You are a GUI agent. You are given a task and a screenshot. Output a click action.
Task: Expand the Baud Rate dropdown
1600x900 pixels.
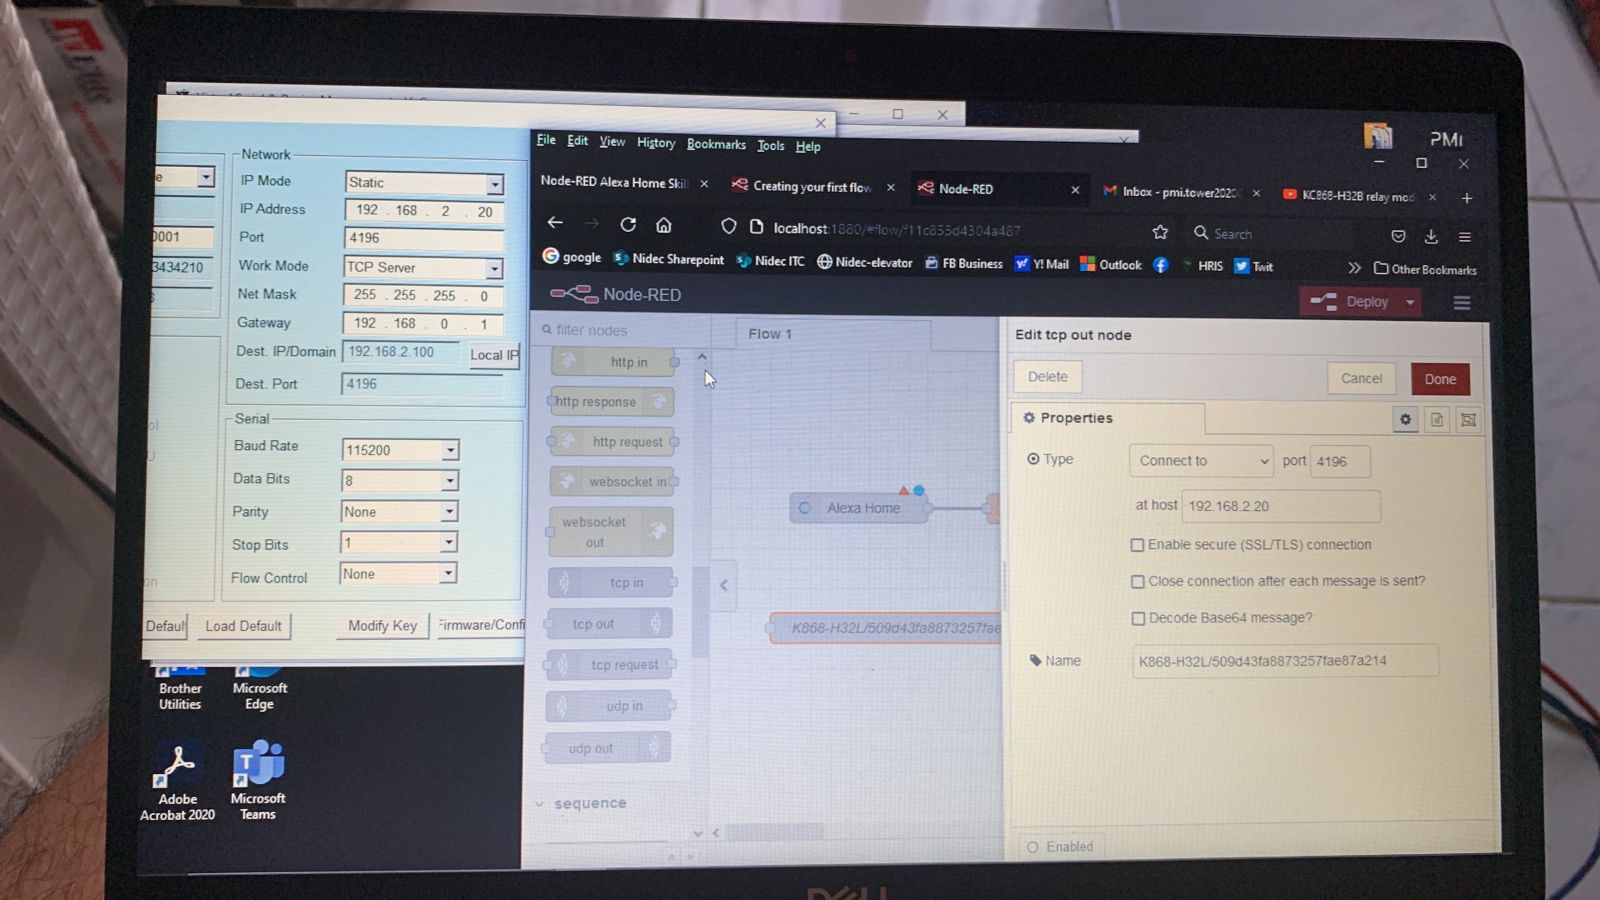point(450,450)
